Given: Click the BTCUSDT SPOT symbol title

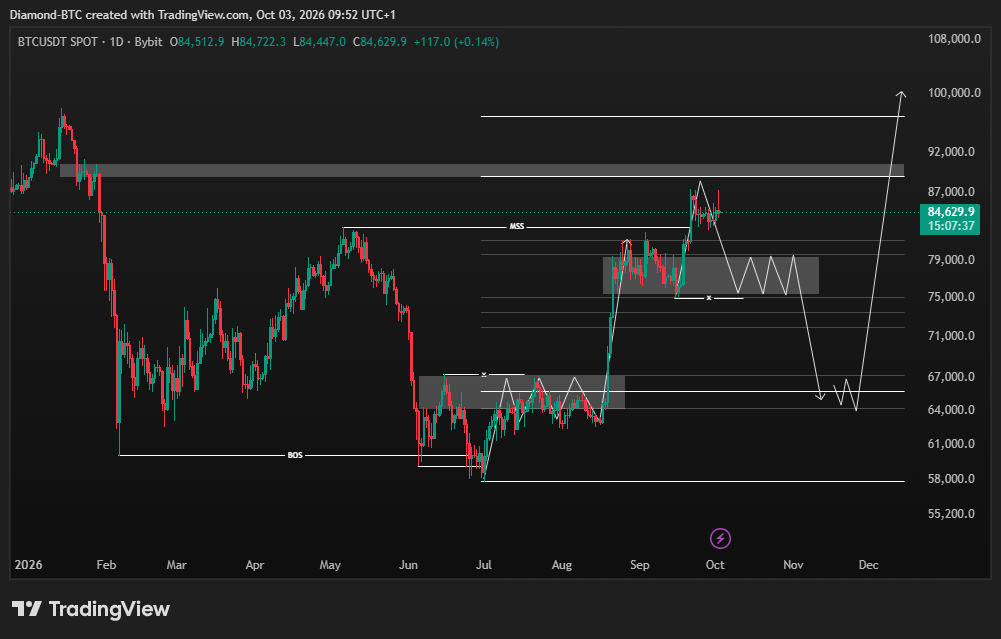Looking at the screenshot, I should pyautogui.click(x=58, y=42).
